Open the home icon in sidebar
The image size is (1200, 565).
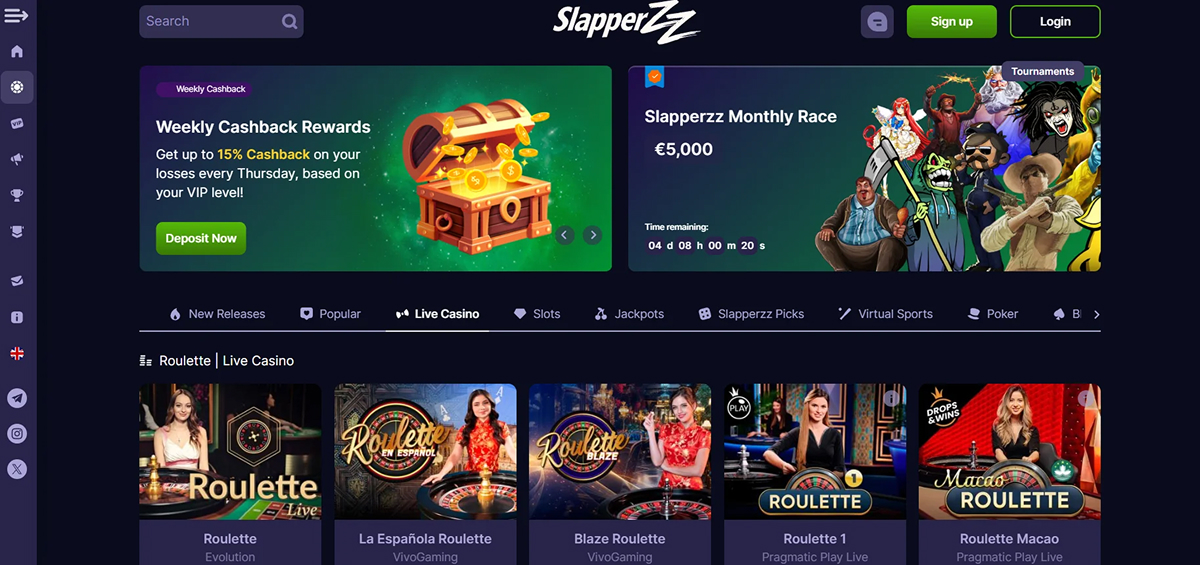click(x=17, y=51)
